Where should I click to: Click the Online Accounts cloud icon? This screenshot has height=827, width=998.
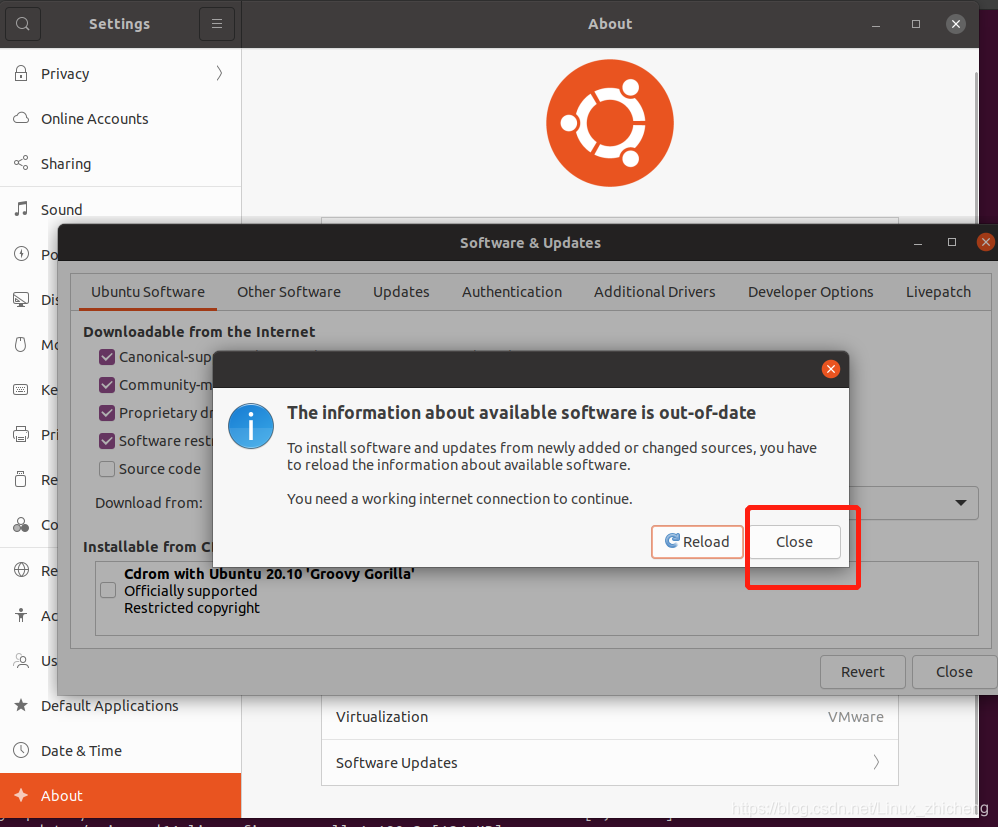[21, 118]
